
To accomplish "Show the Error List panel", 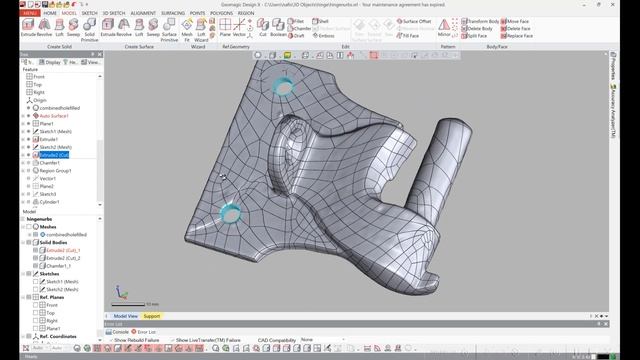I will (143, 332).
